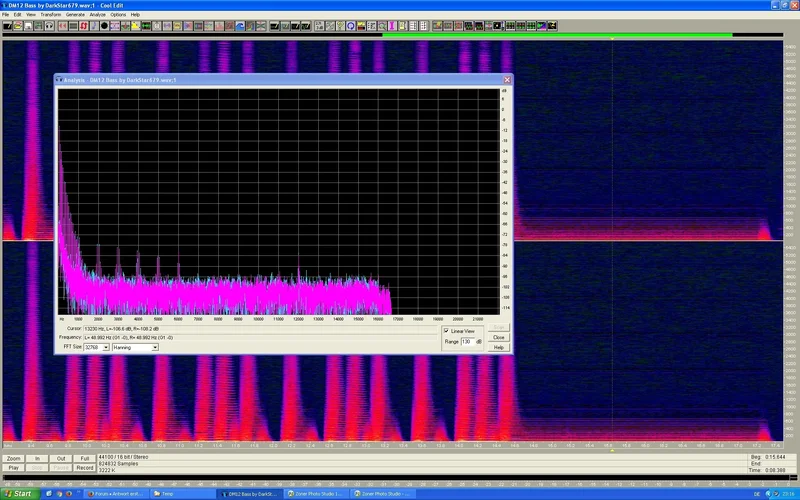Click the New file icon in toolbar
Image resolution: width=800 pixels, height=500 pixels.
(x=7, y=25)
